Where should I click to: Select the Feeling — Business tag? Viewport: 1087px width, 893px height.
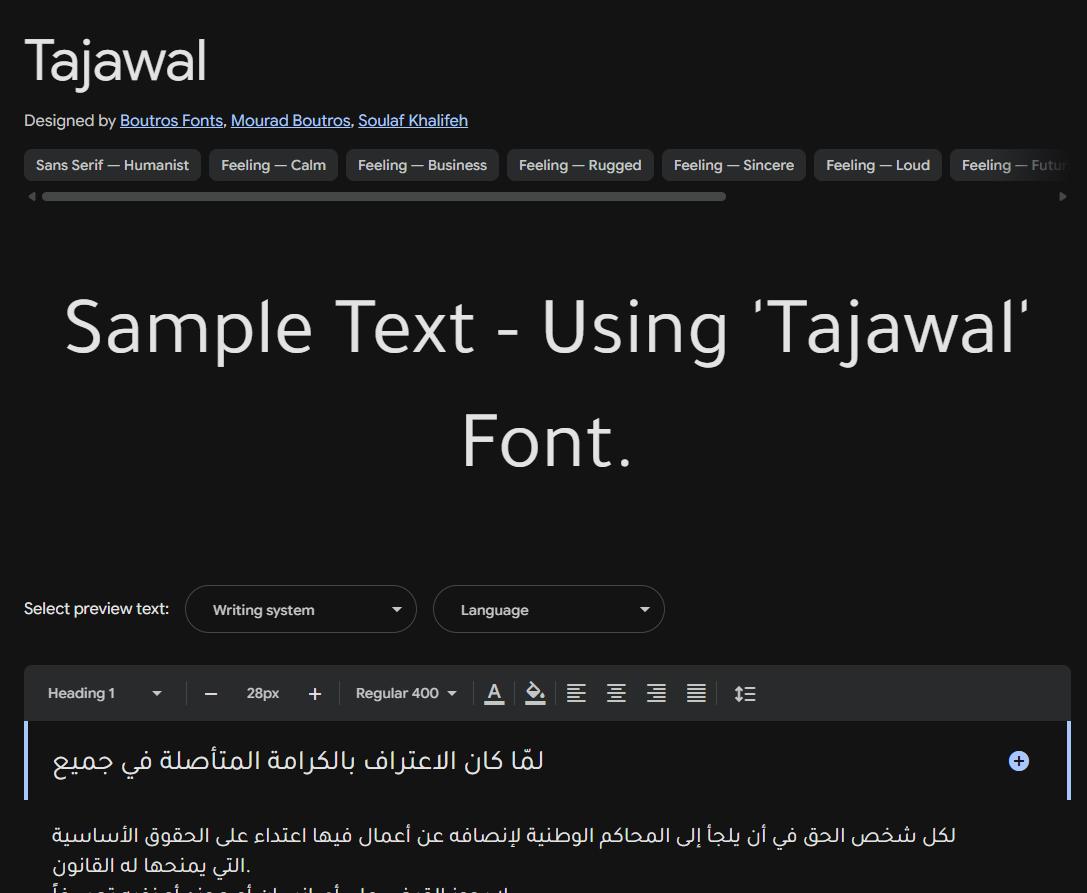click(422, 165)
